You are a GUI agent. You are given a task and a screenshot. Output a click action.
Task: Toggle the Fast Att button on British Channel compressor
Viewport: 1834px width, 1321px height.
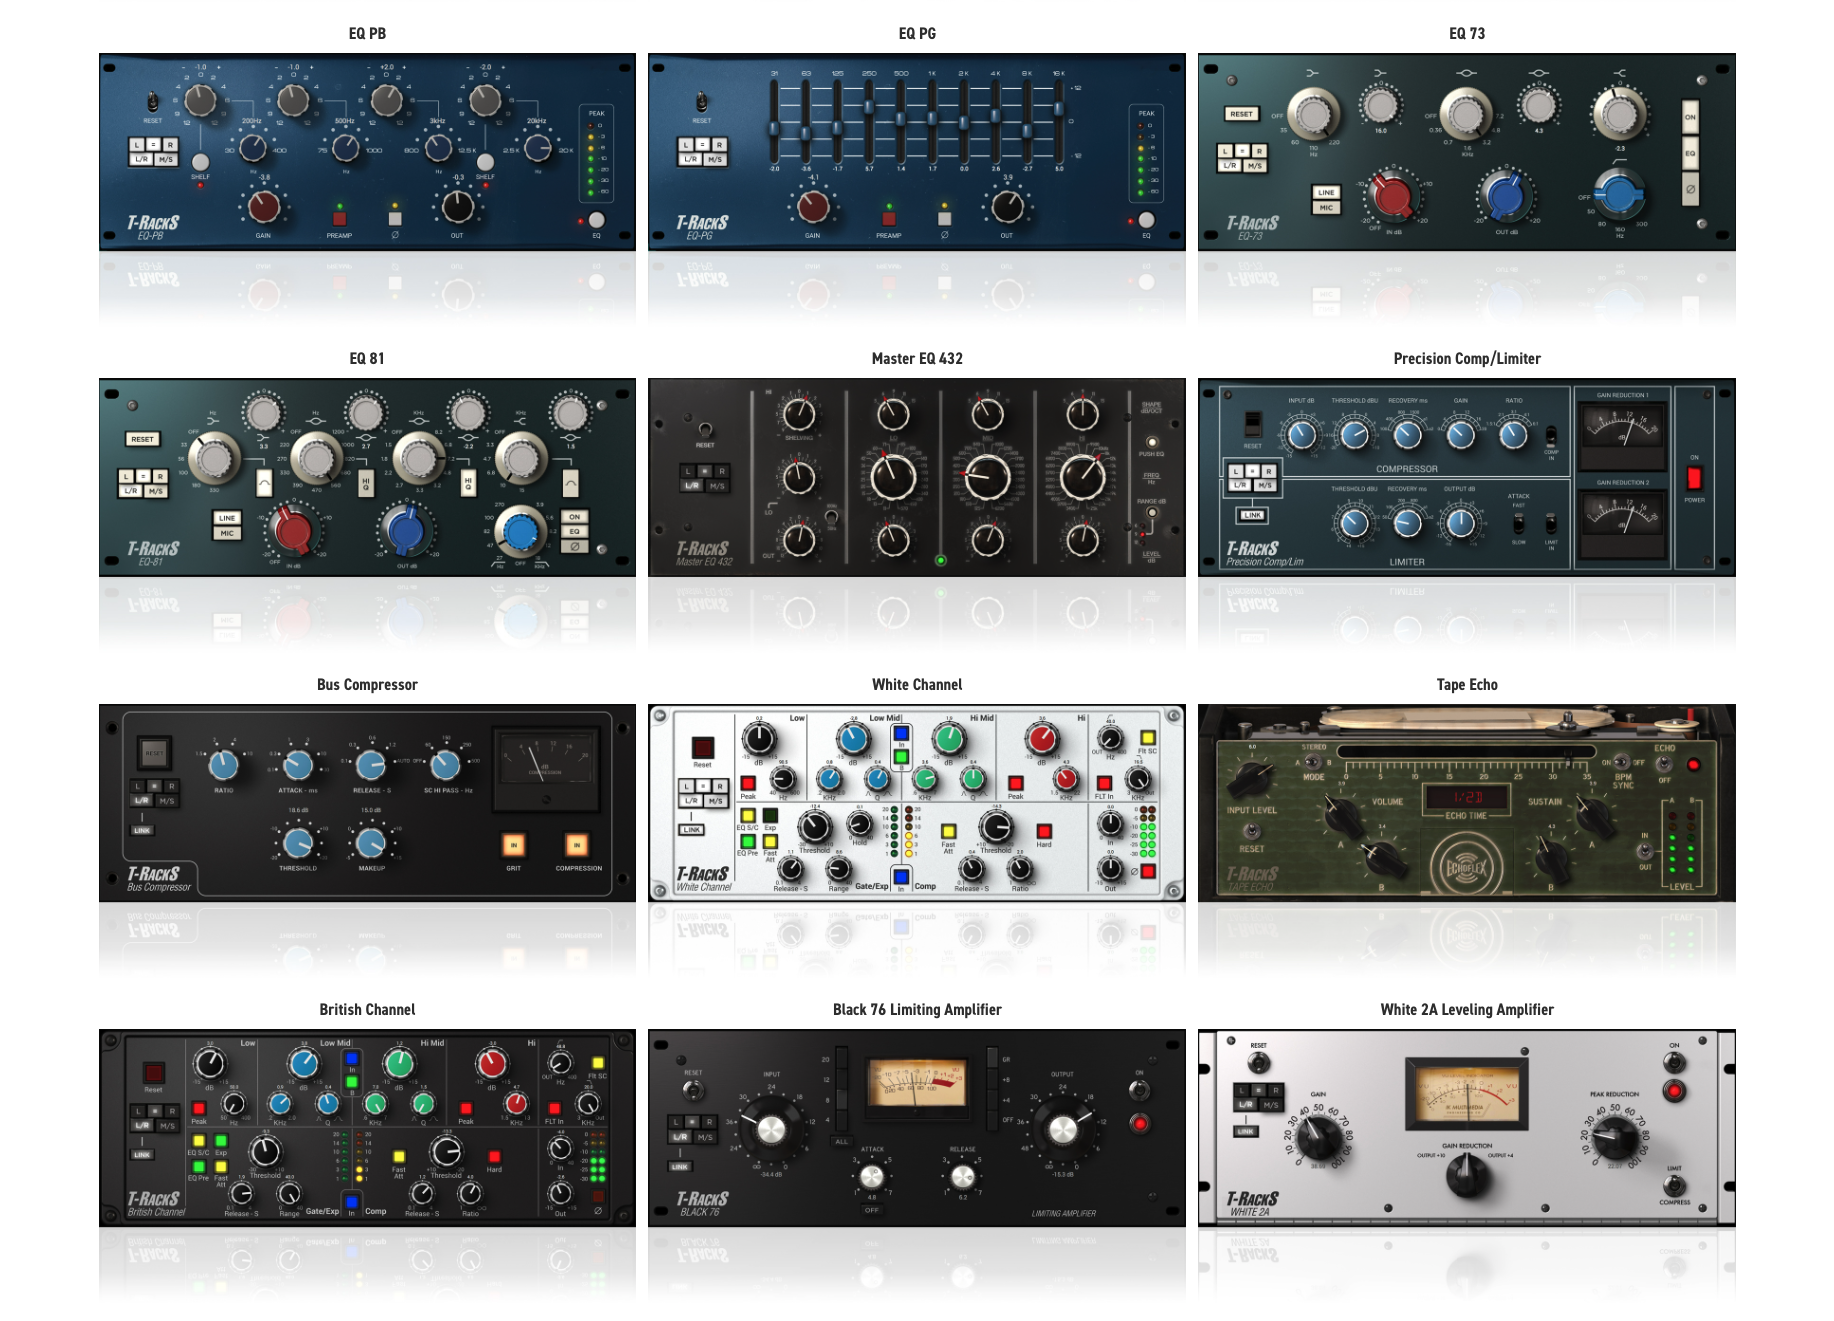click(399, 1156)
